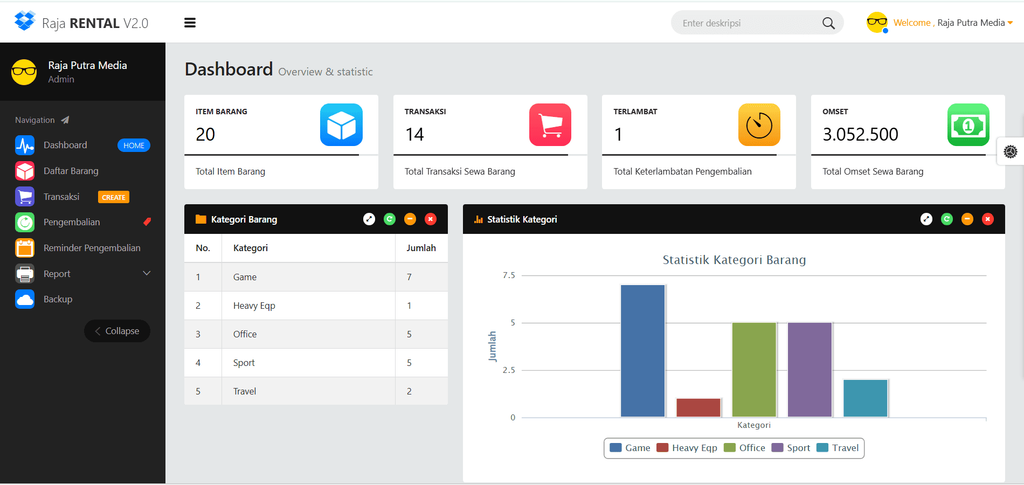Toggle Travel series in chart legend
Image resolution: width=1024 pixels, height=485 pixels.
point(839,448)
